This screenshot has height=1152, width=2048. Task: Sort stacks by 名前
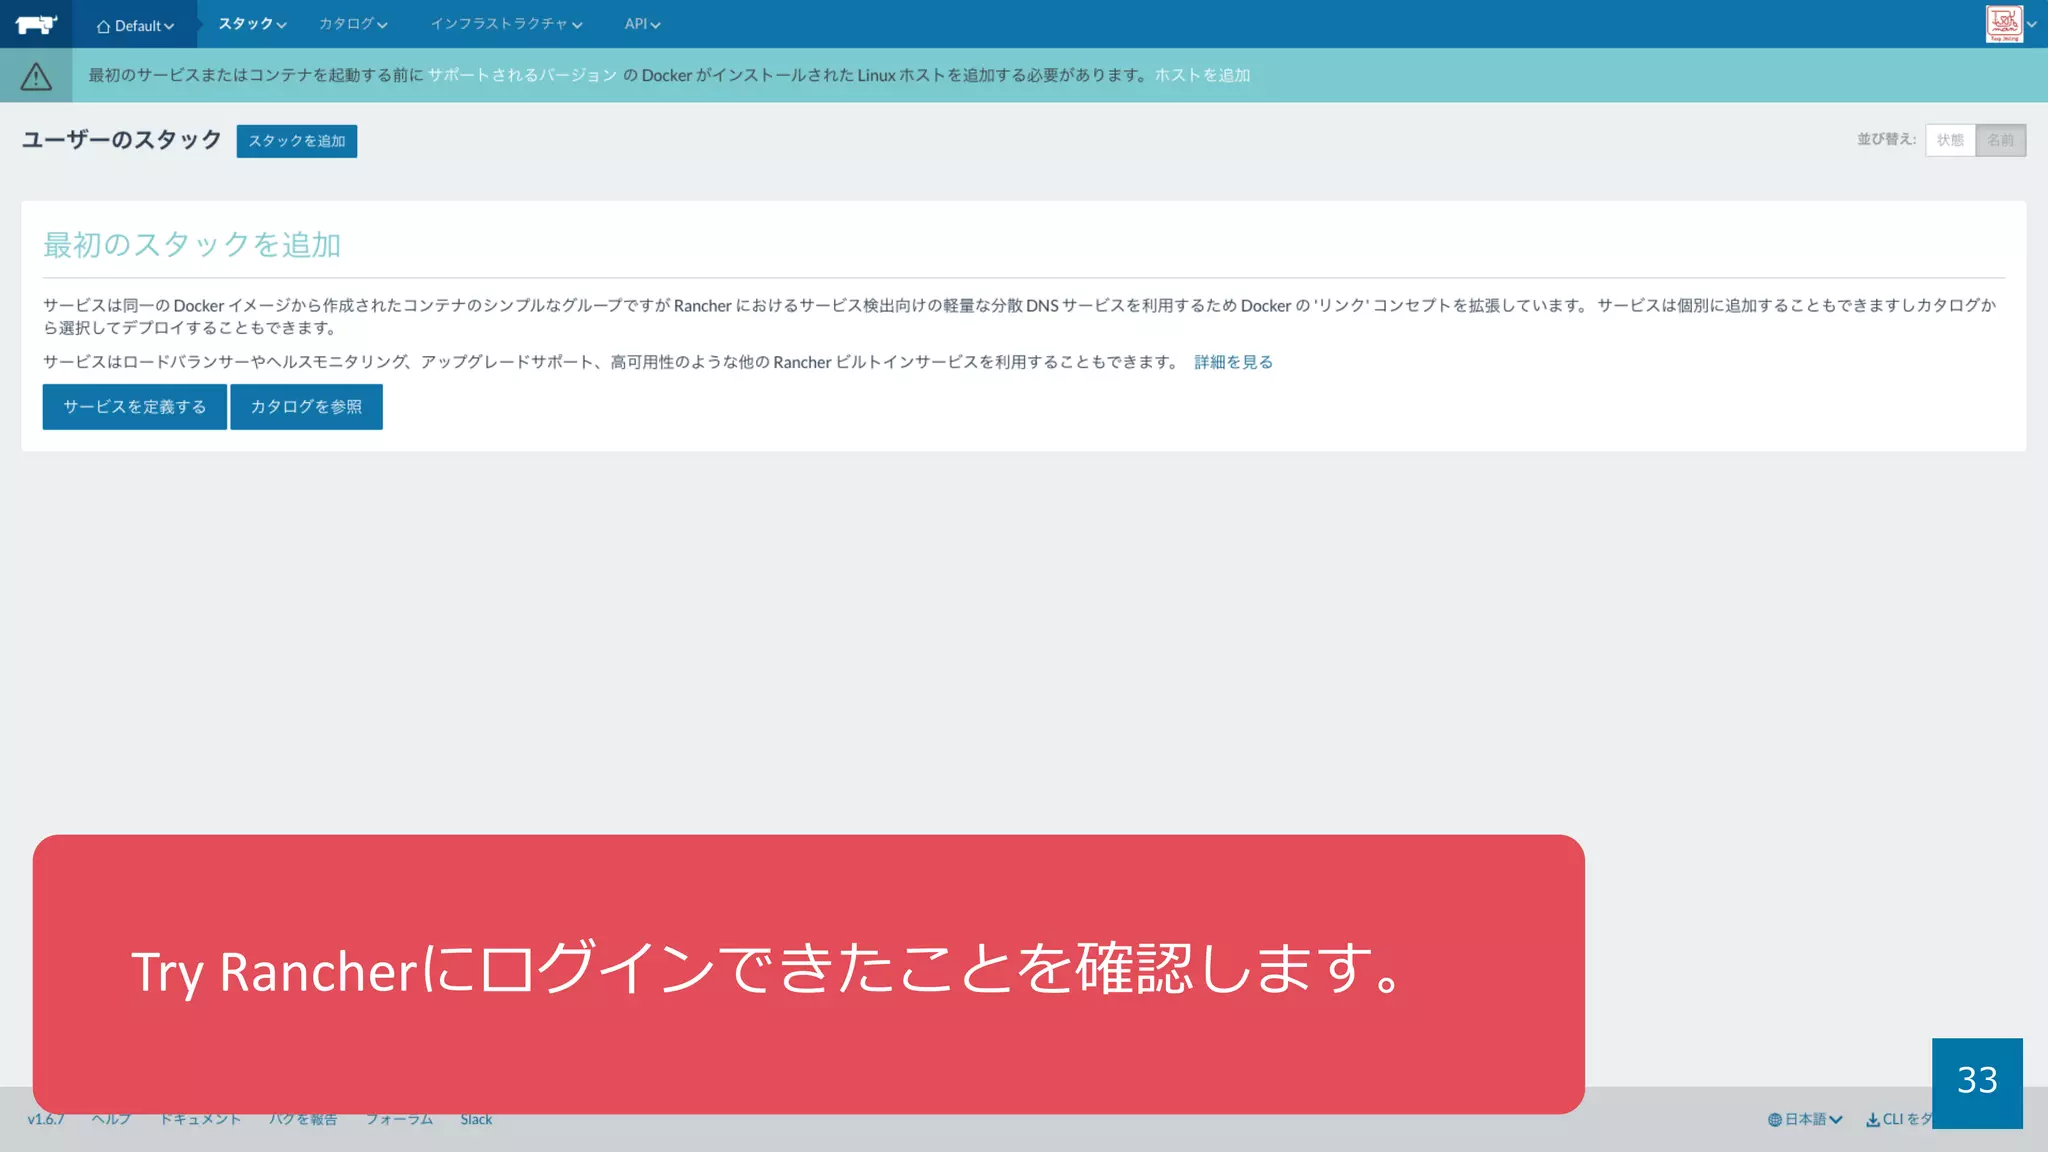tap(2001, 140)
